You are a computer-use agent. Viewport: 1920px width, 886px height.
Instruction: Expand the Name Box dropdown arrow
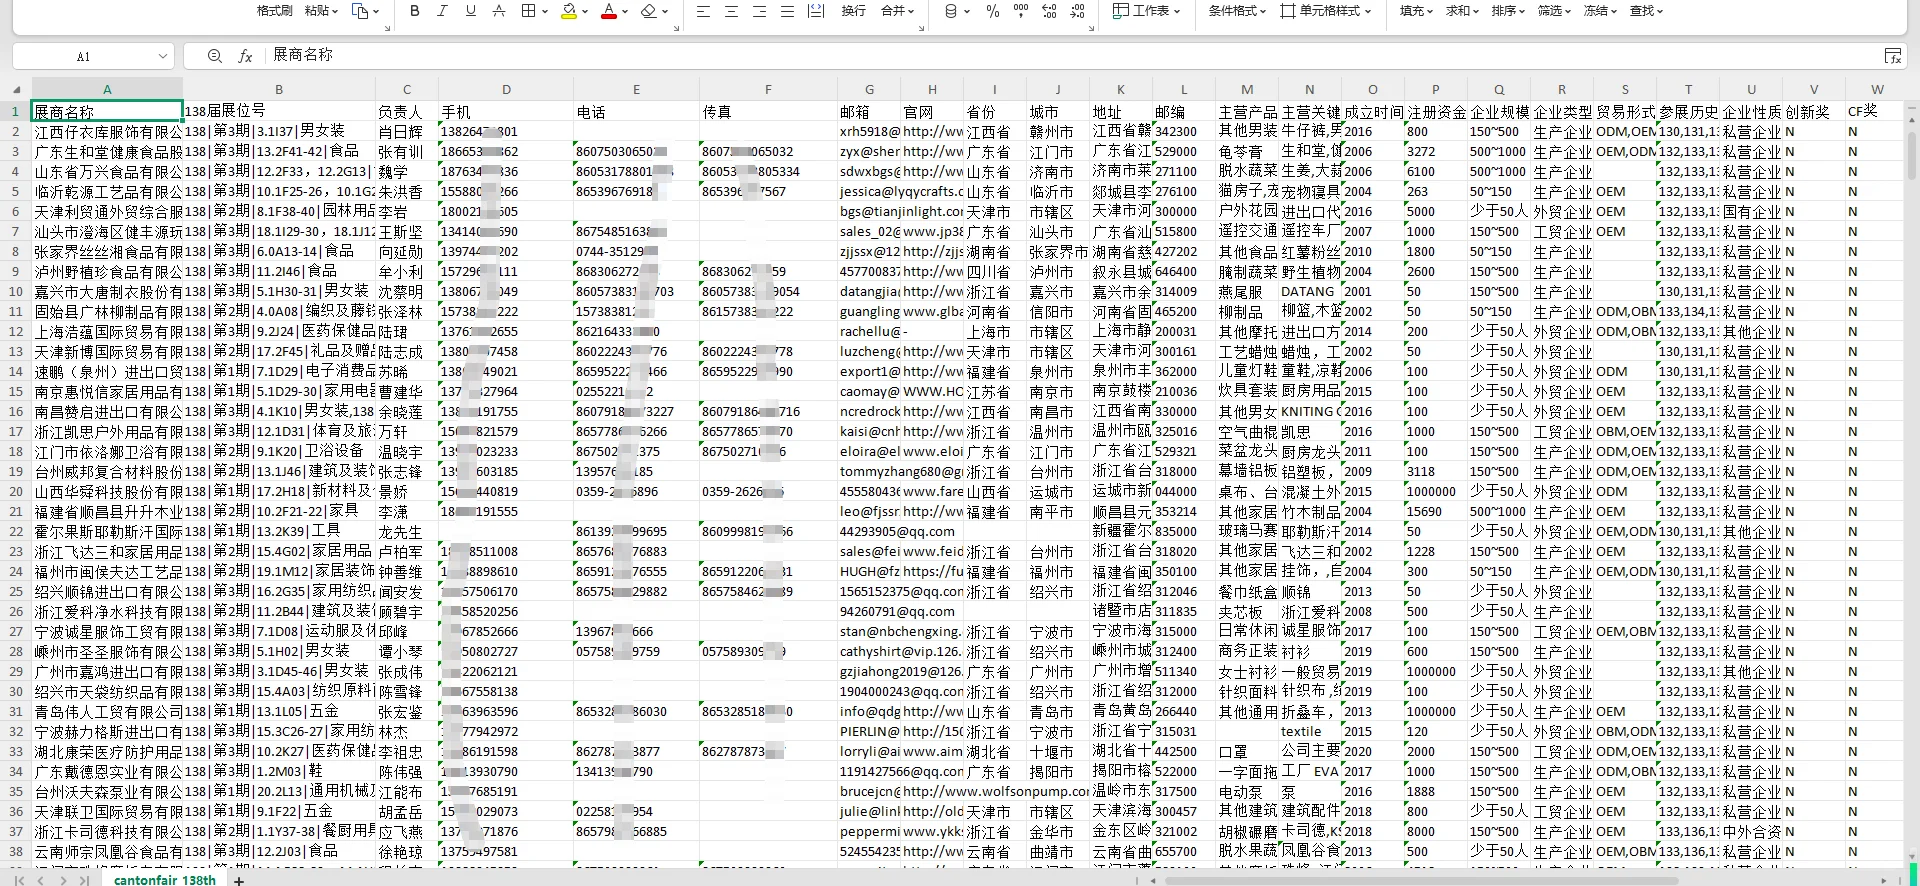tap(162, 57)
